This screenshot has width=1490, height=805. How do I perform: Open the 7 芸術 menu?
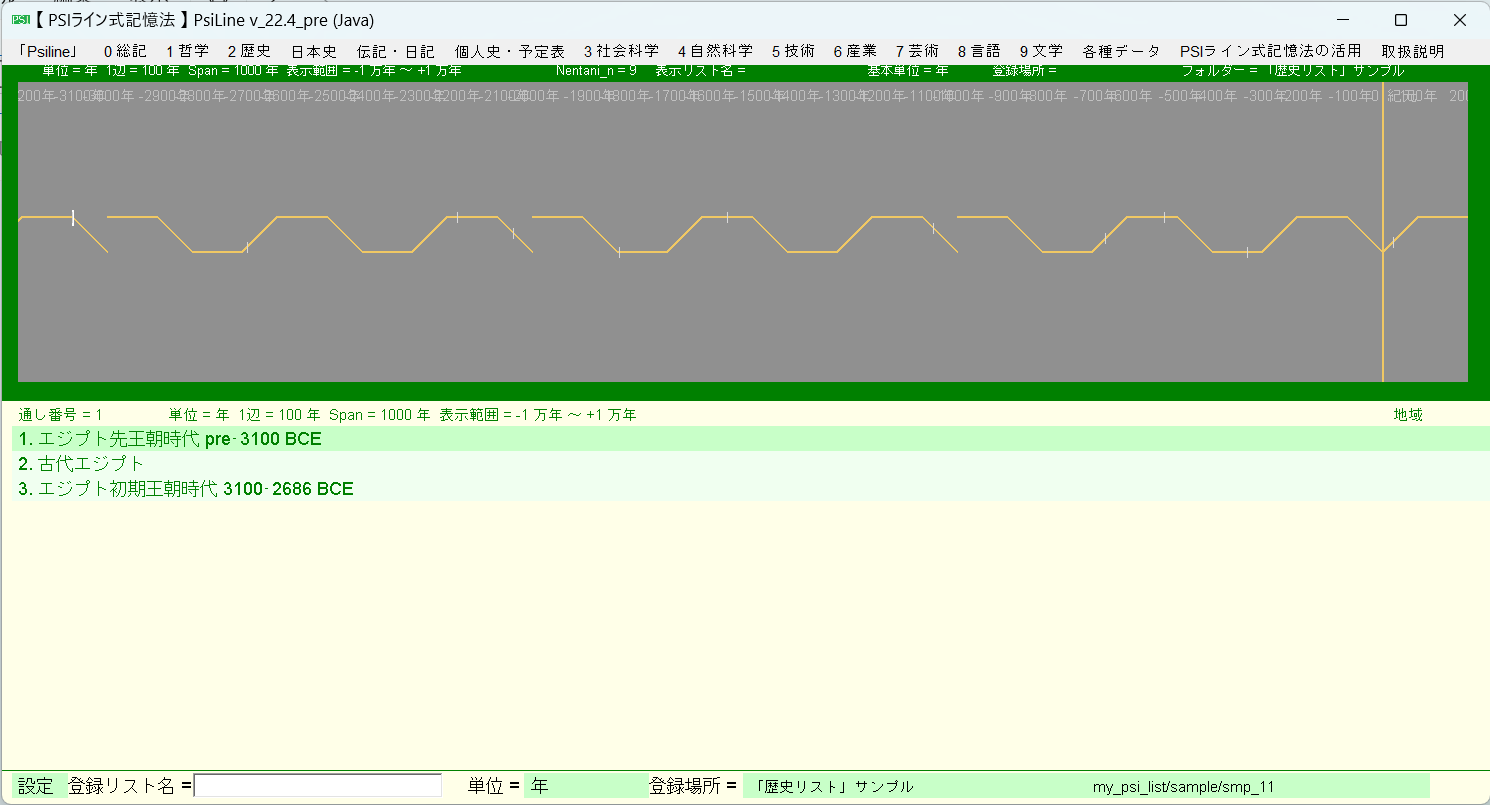pyautogui.click(x=917, y=51)
